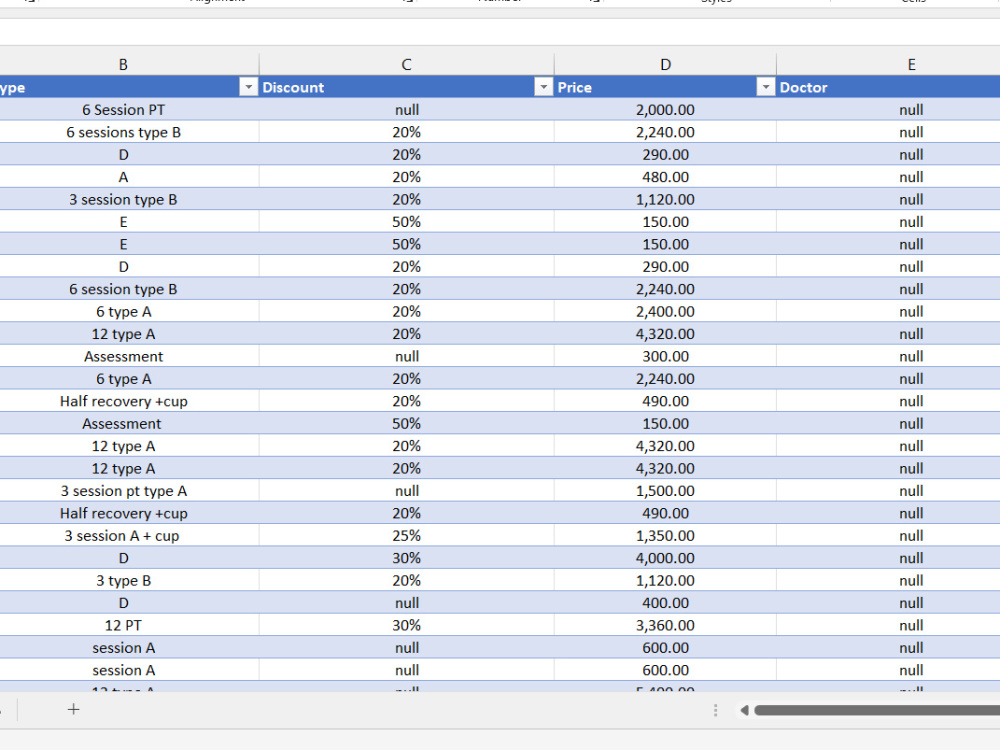Image resolution: width=1000 pixels, height=750 pixels.
Task: Select the 25% discount cell
Action: coord(406,536)
